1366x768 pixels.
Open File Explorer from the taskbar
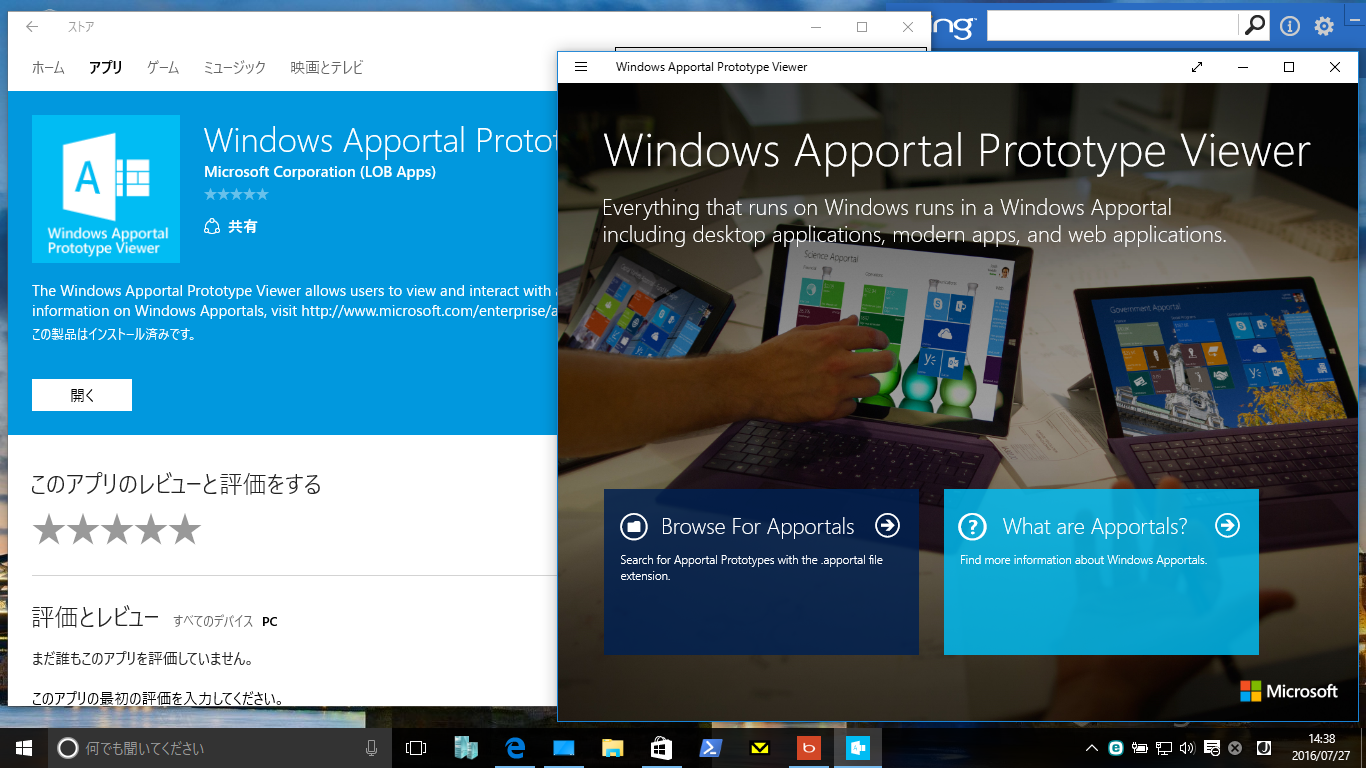612,748
